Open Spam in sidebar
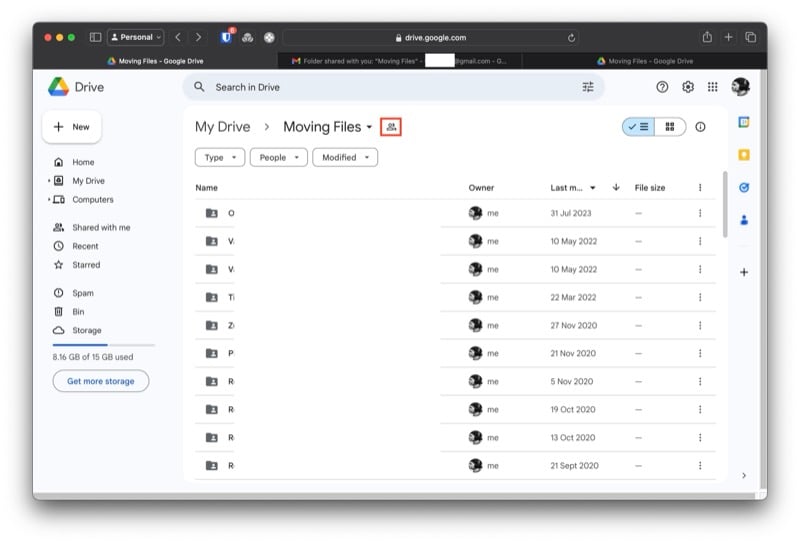800x543 pixels. [83, 293]
